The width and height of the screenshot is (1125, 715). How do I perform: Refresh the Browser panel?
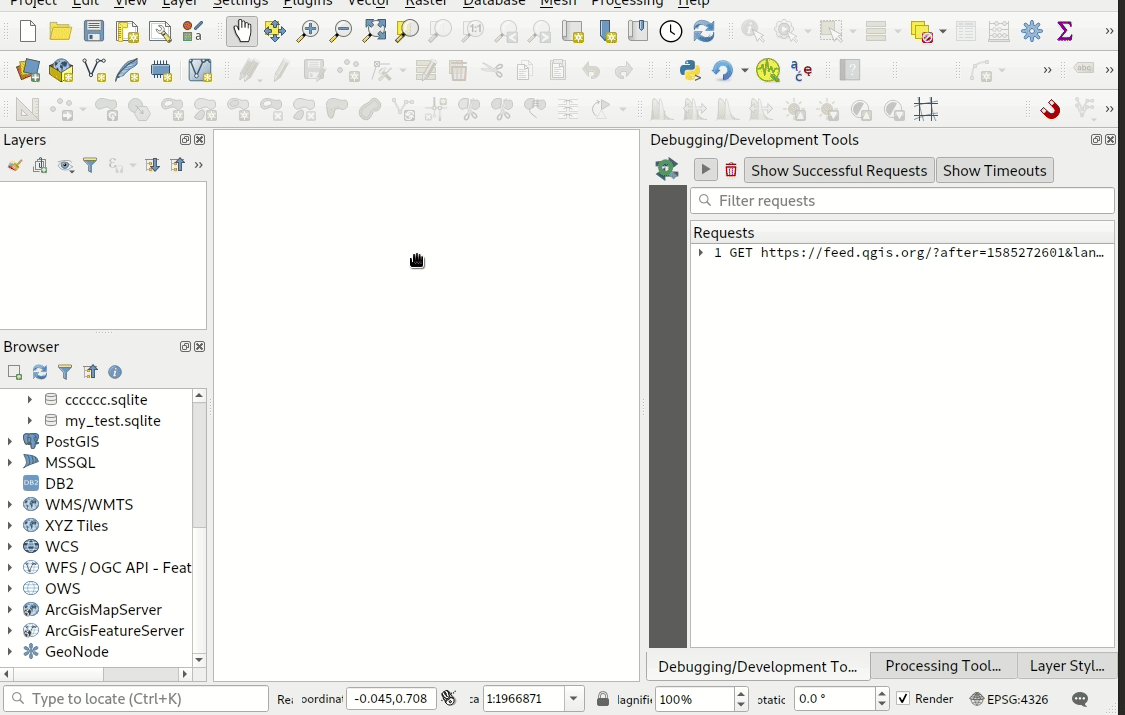pos(40,372)
